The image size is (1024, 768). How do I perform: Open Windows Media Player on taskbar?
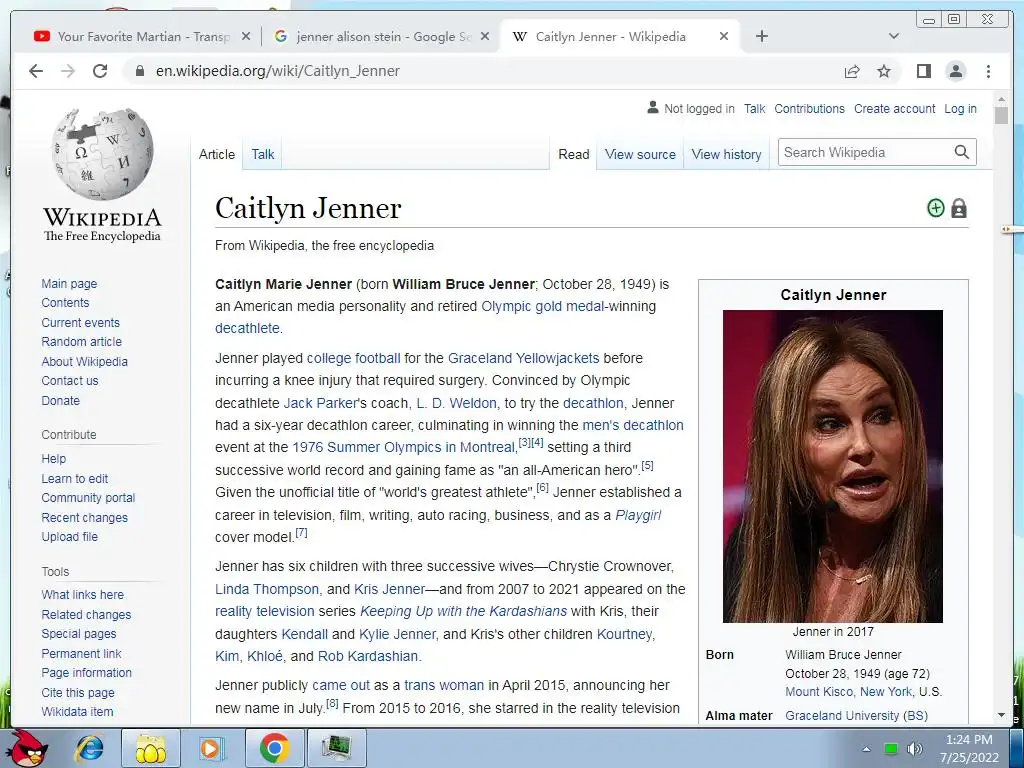(212, 748)
